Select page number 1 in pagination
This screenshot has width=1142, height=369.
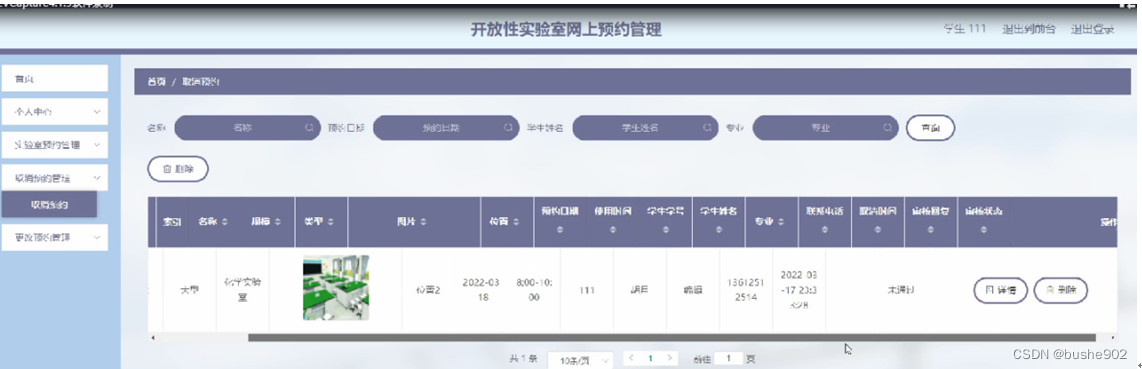coord(651,358)
